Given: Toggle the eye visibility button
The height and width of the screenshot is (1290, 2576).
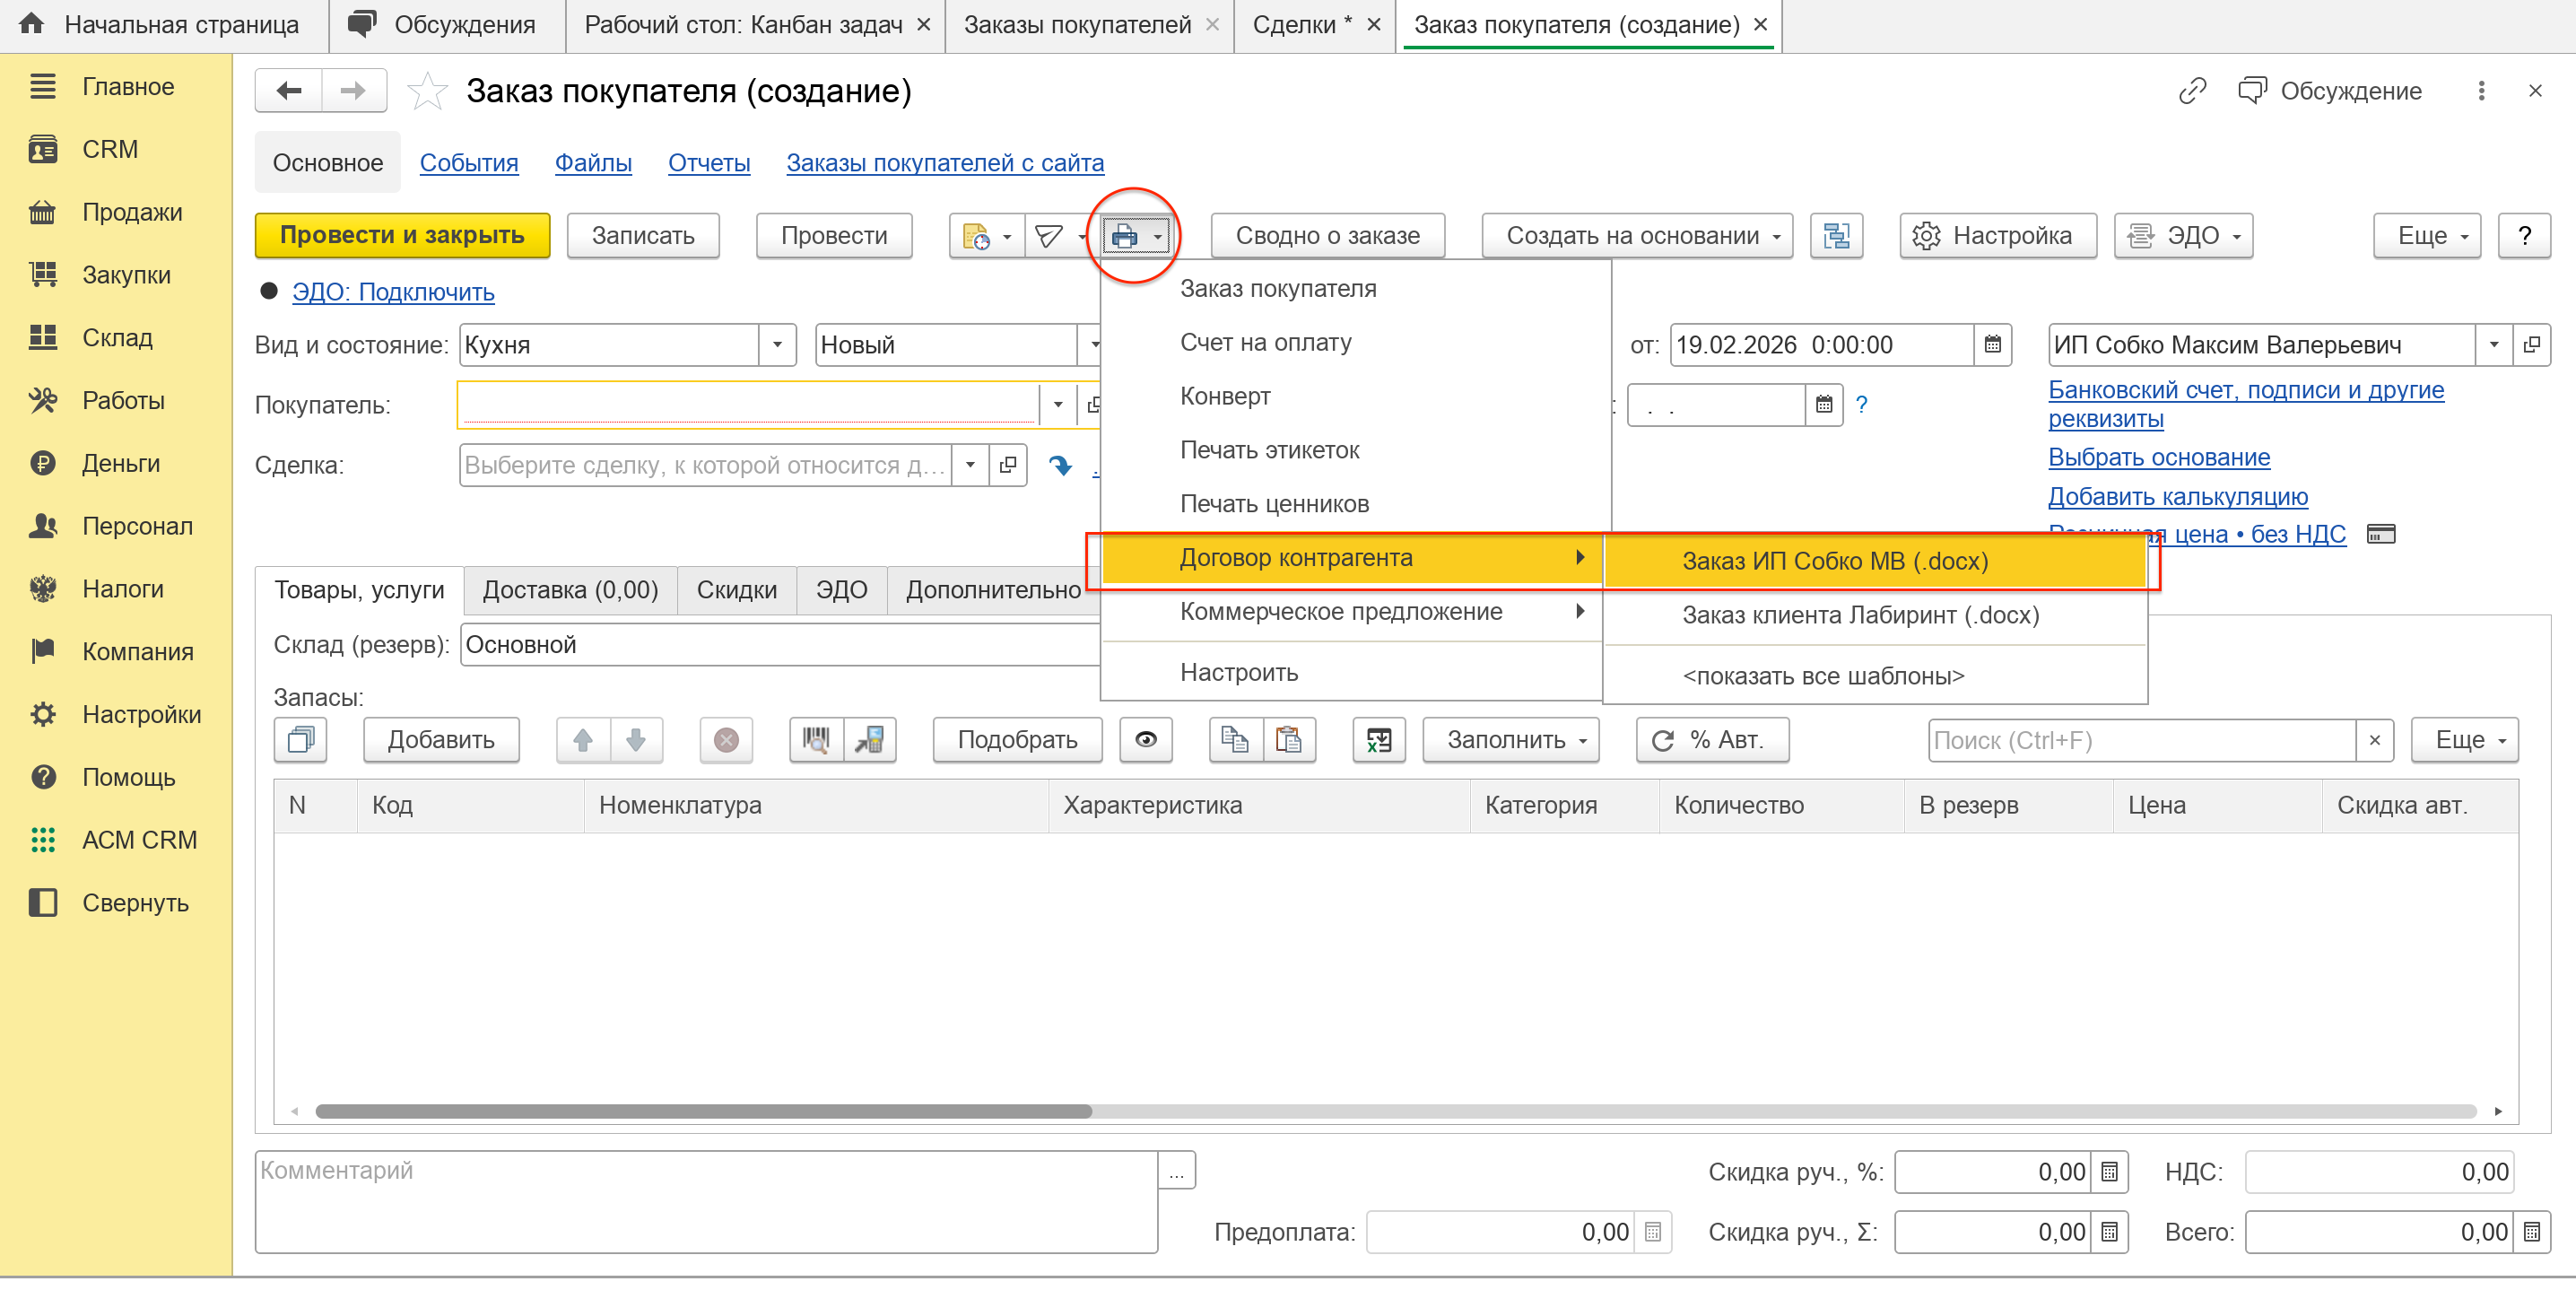Looking at the screenshot, I should [1146, 740].
